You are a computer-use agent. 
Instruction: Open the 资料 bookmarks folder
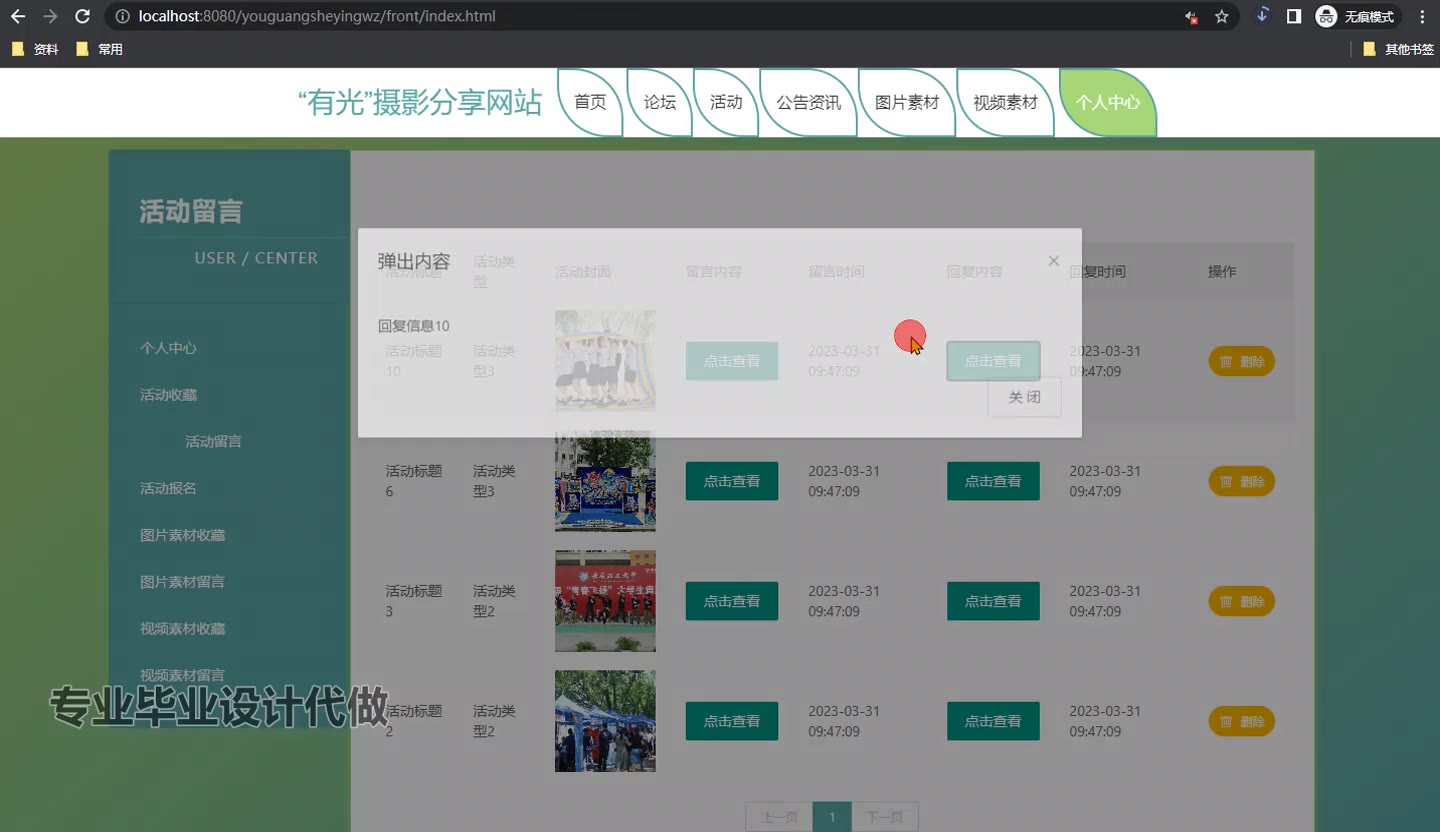35,49
